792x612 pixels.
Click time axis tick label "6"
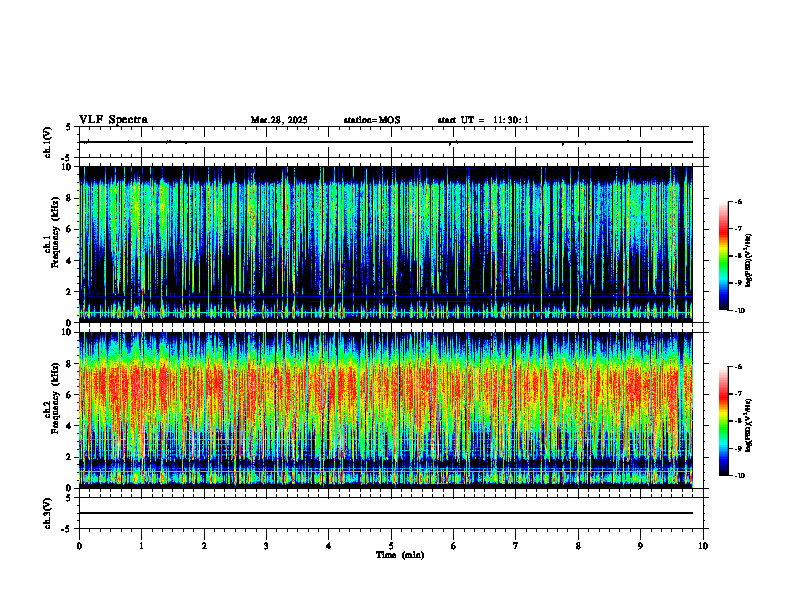(x=454, y=546)
